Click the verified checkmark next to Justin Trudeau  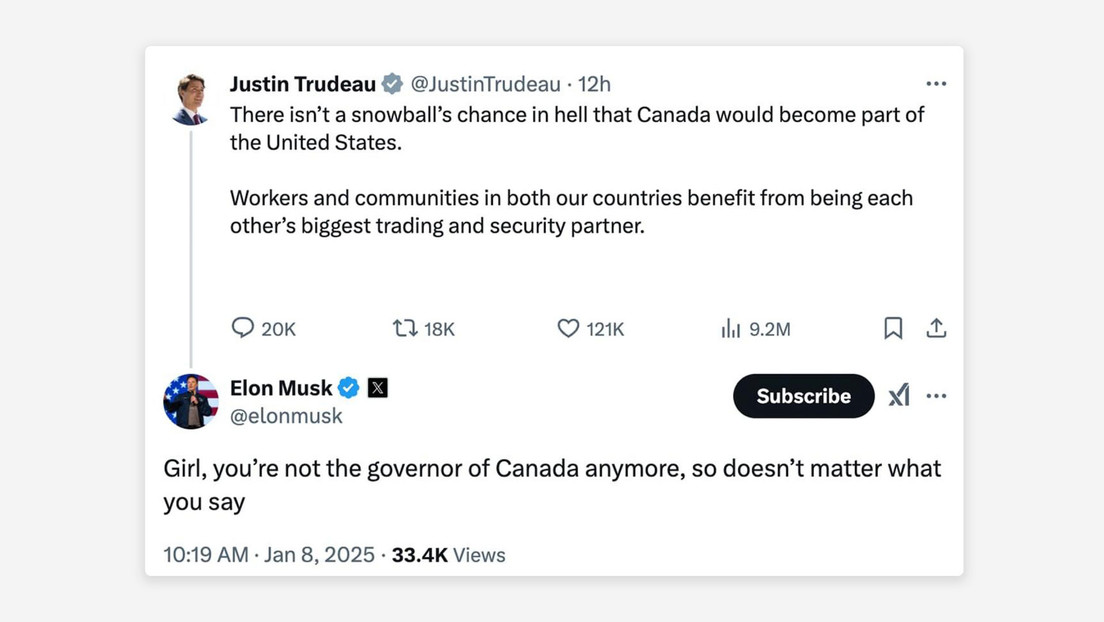coord(391,84)
